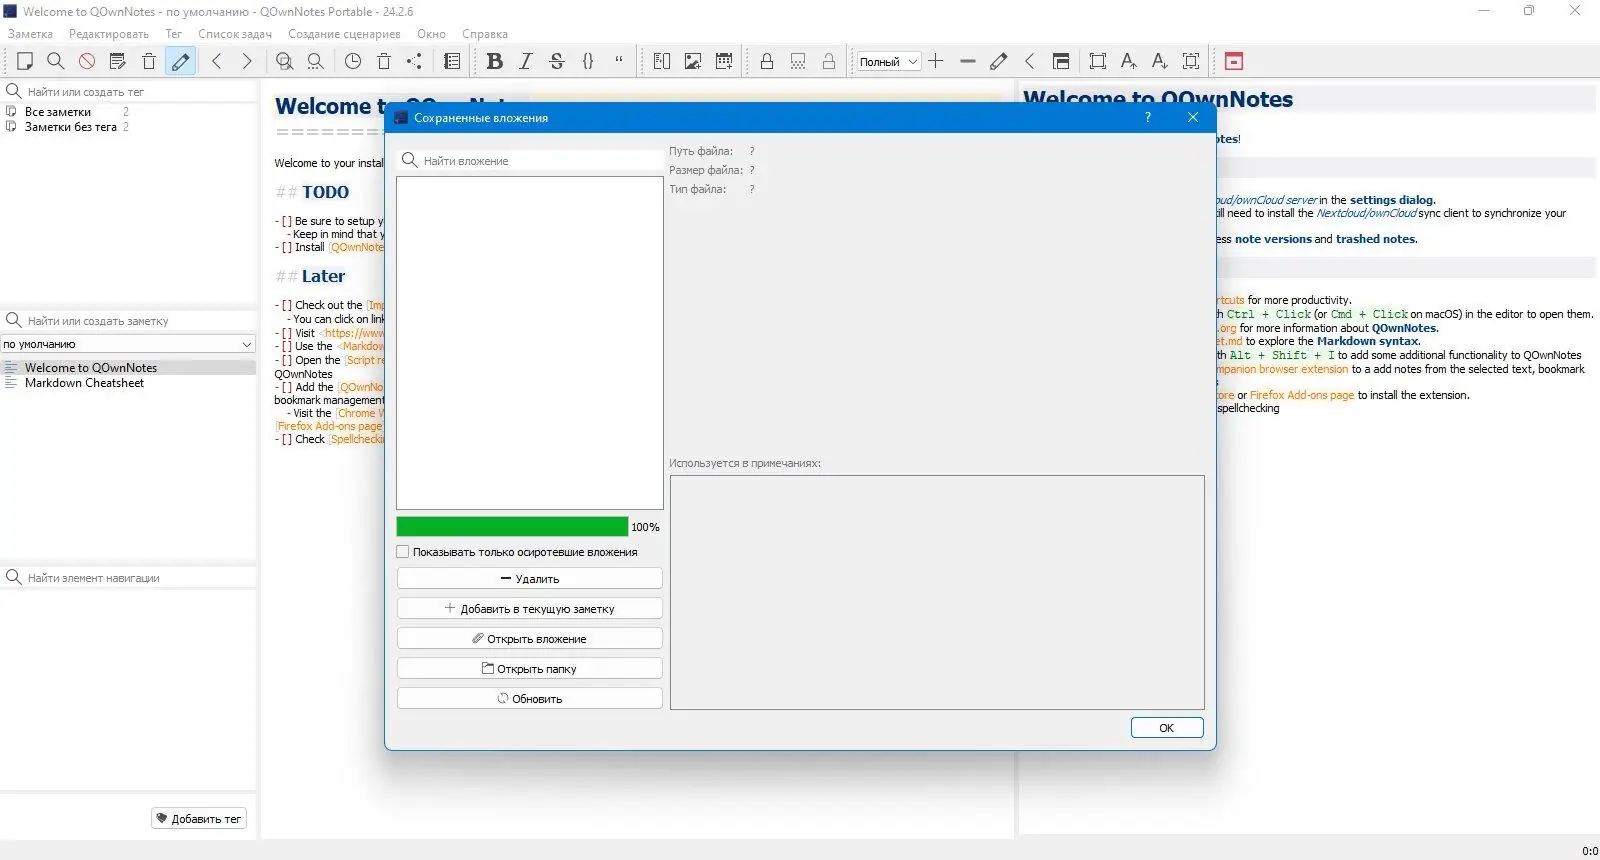Focus the Найти элемент навигации field

129,577
